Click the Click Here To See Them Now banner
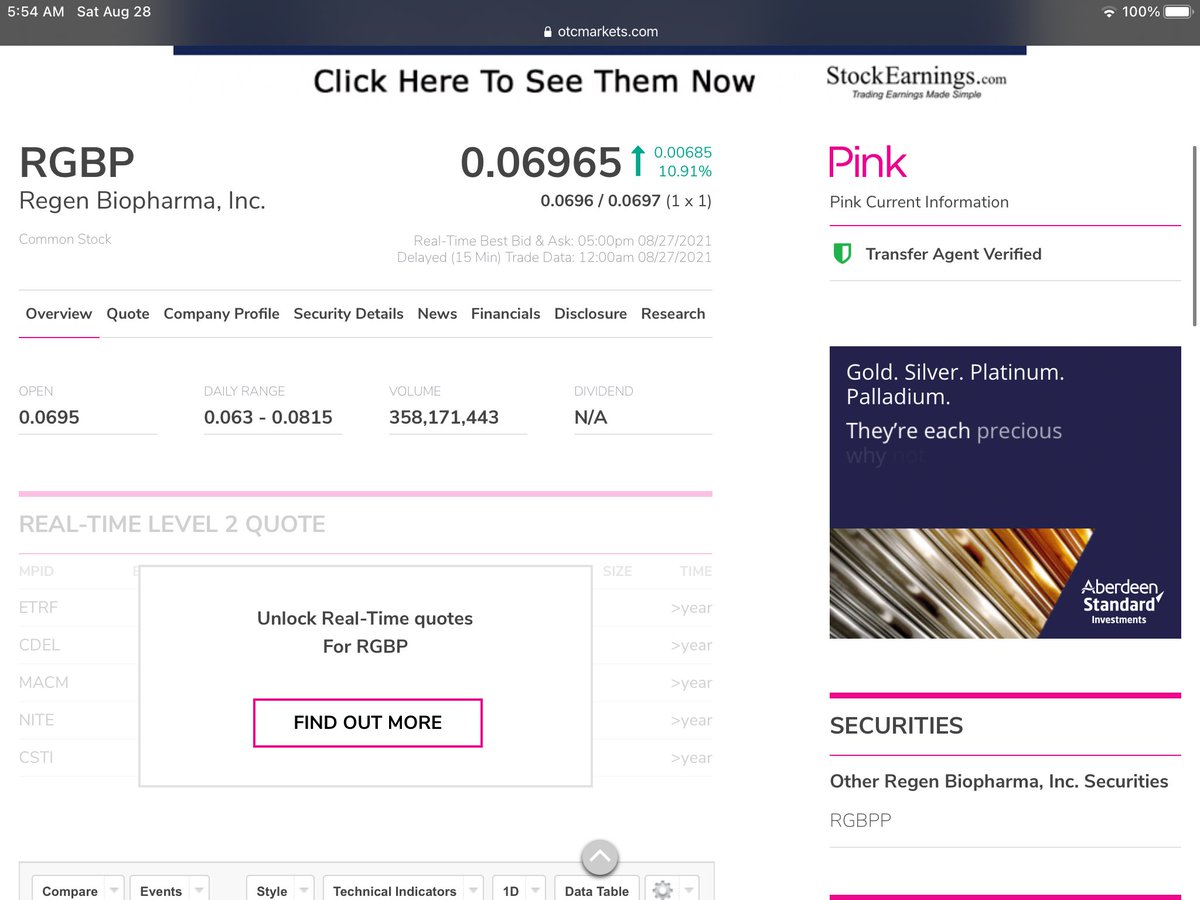1200x900 pixels. (534, 81)
